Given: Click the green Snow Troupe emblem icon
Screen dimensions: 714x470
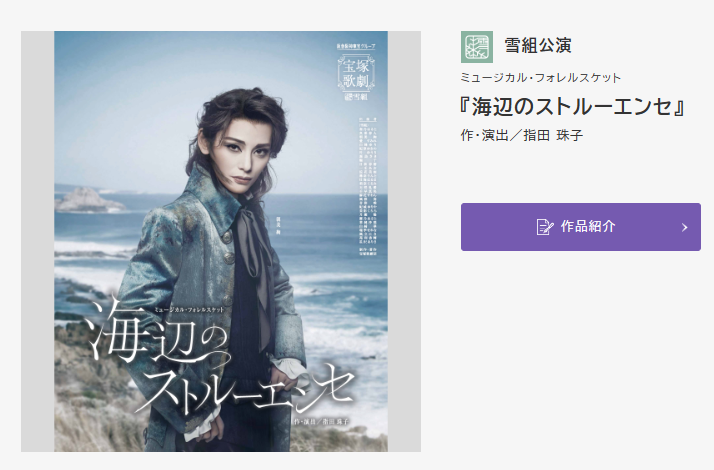Looking at the screenshot, I should click(477, 47).
